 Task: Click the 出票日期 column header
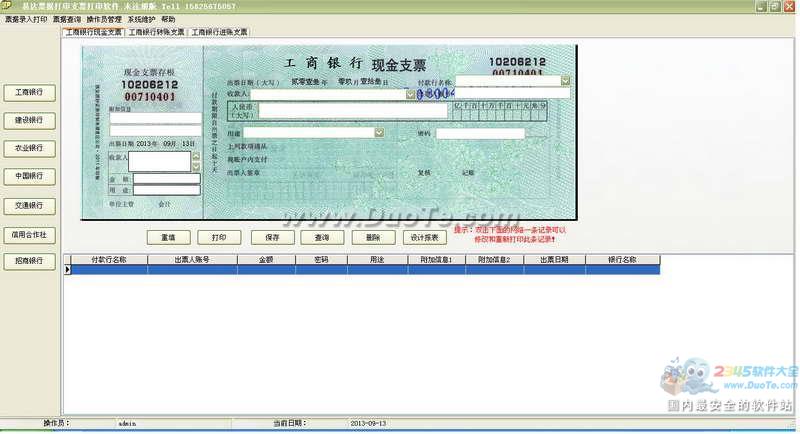[x=555, y=260]
